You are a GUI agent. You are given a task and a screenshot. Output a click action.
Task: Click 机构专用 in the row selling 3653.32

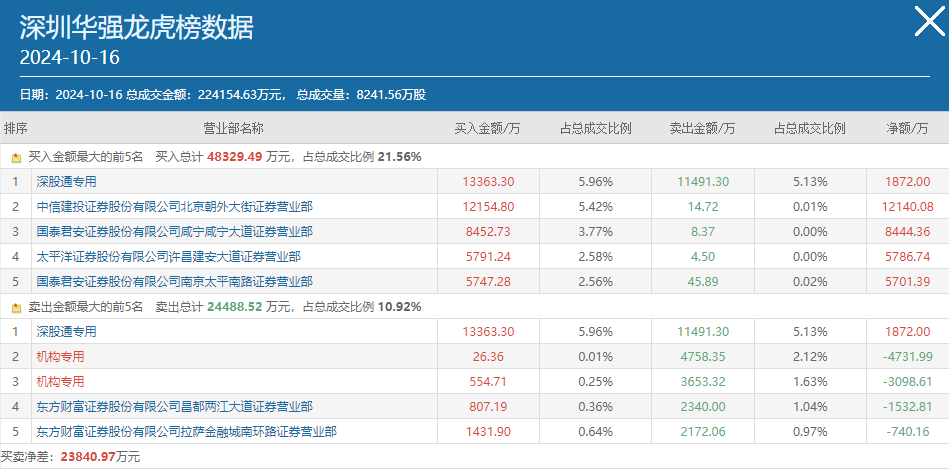pos(60,382)
